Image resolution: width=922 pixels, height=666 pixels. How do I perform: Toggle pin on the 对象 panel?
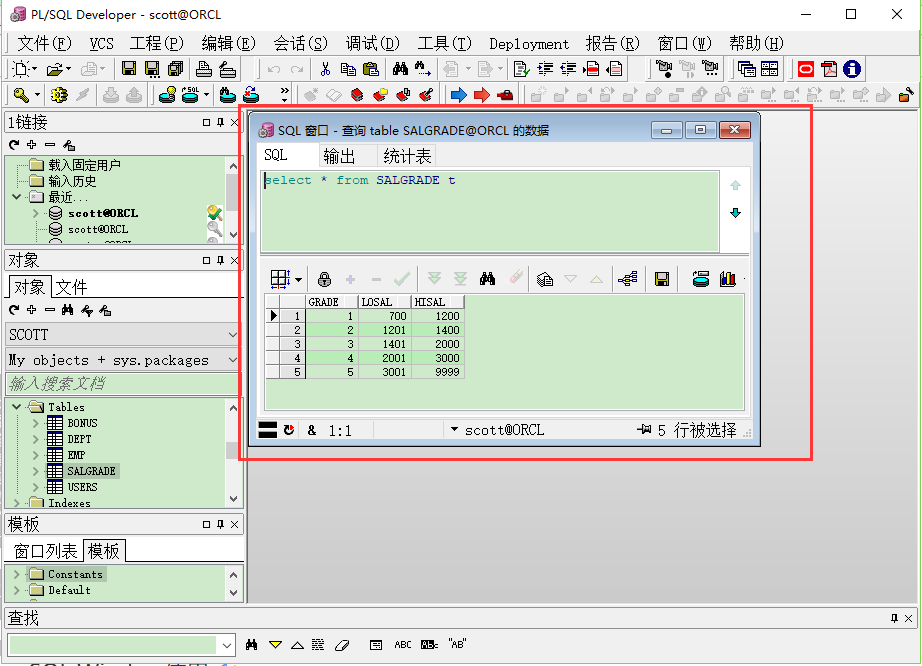coord(221,260)
